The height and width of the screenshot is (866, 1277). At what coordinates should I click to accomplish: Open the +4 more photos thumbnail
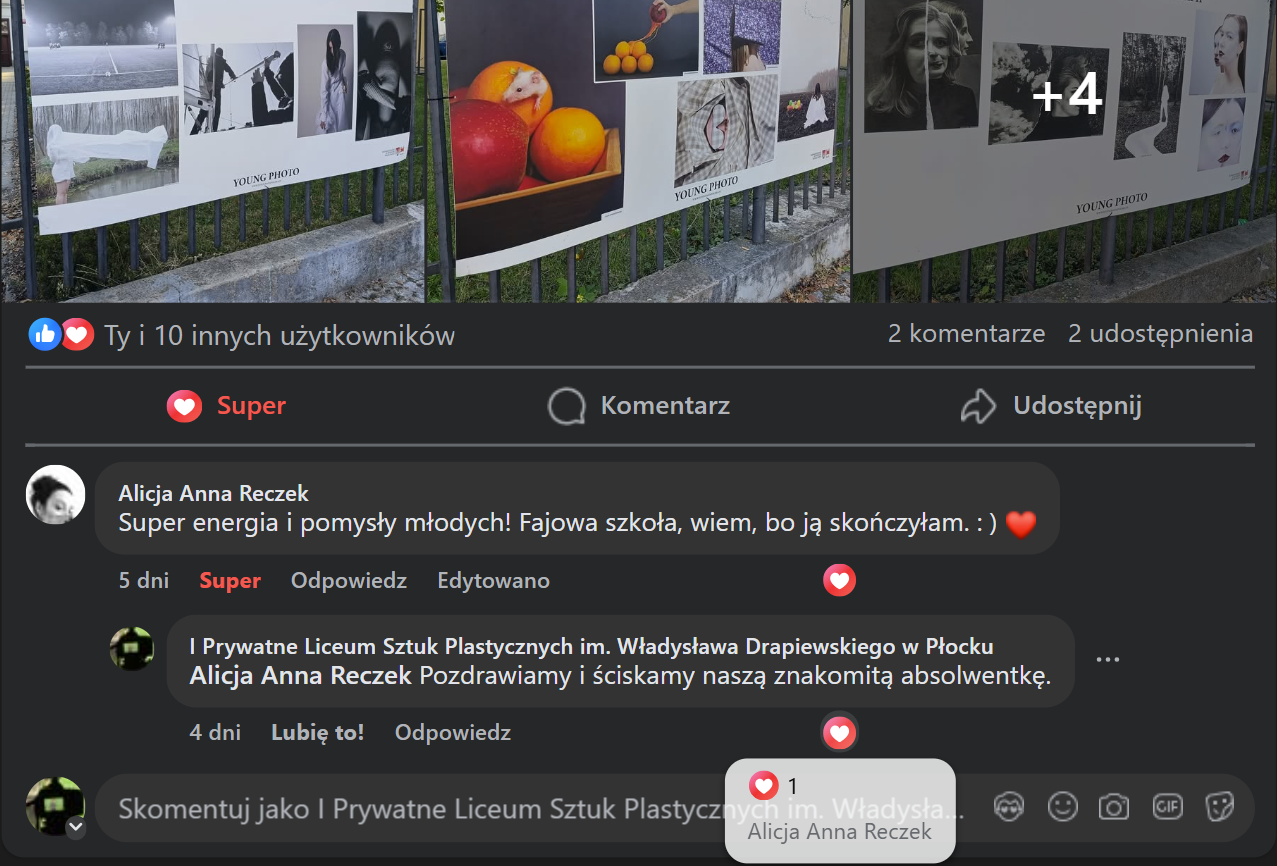pyautogui.click(x=1065, y=150)
